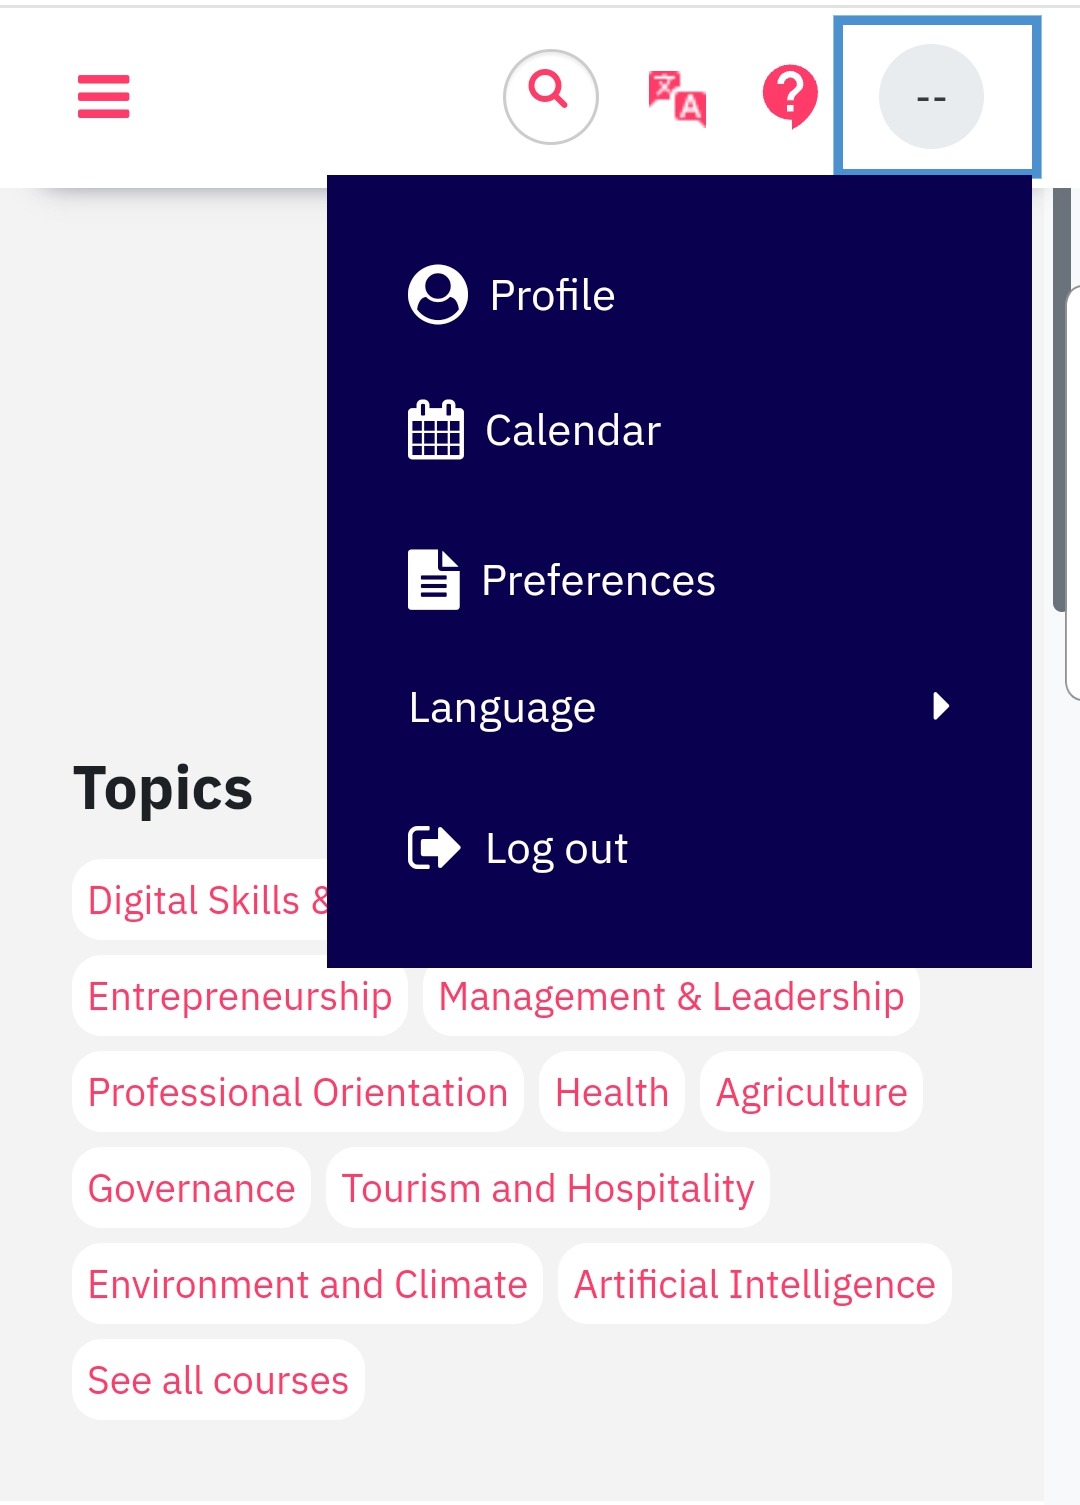
Task: Open Artificial Intelligence topic
Action: tap(755, 1284)
